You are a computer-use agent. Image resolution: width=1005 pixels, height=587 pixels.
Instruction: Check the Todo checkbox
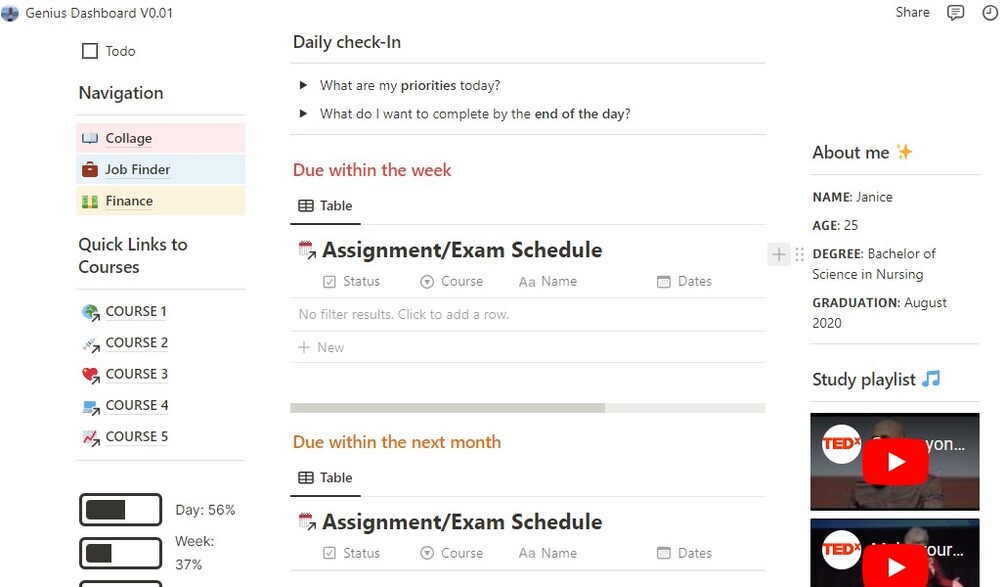90,51
